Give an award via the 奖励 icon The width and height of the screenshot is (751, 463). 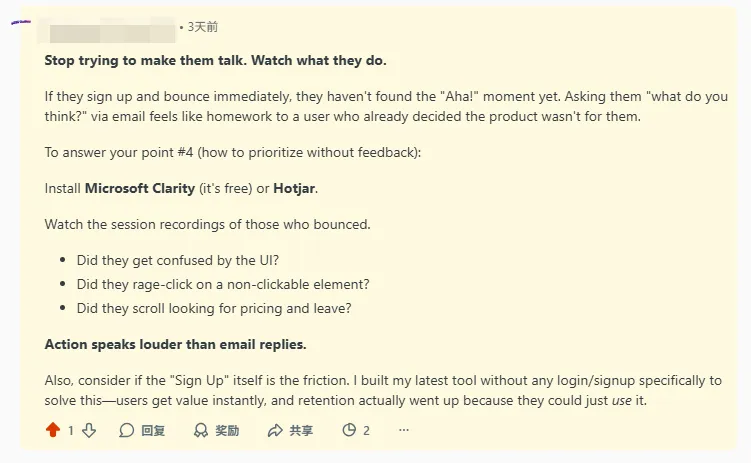201,430
